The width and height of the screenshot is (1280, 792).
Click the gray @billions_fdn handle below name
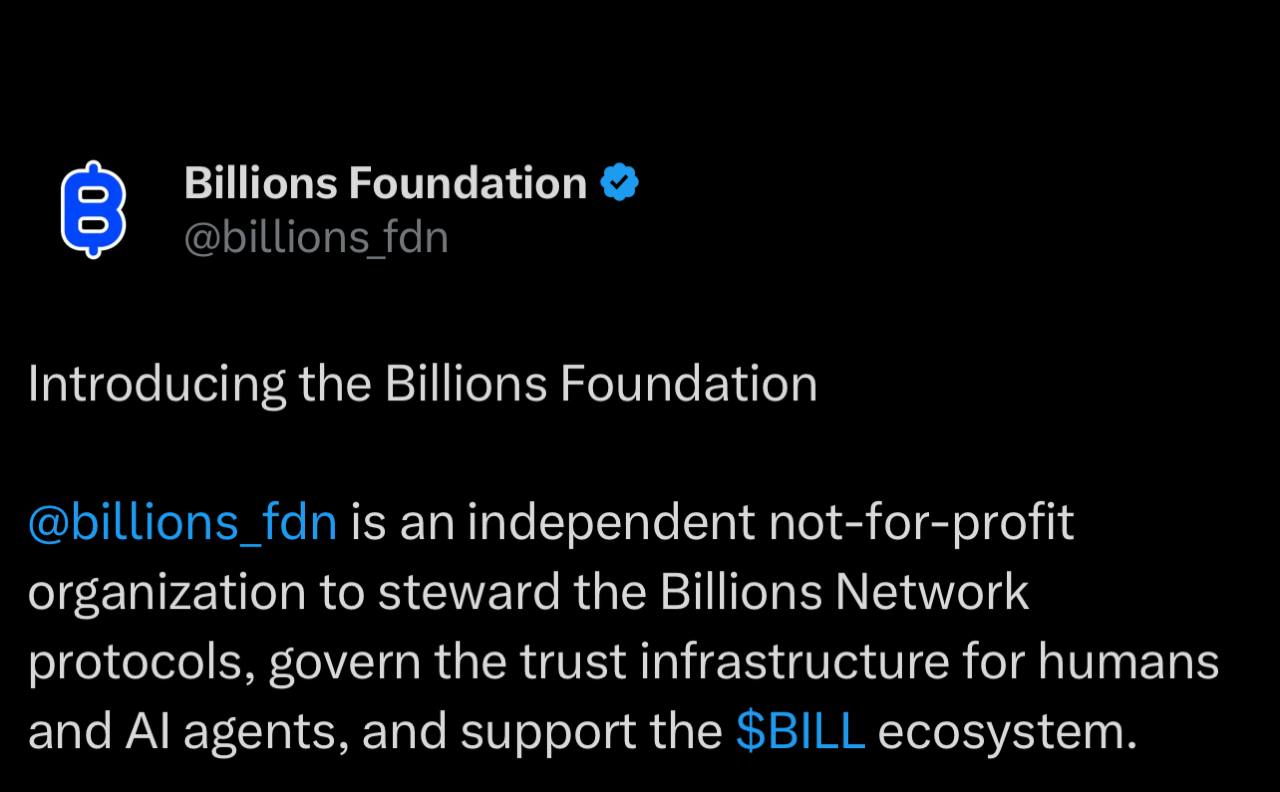tap(316, 238)
